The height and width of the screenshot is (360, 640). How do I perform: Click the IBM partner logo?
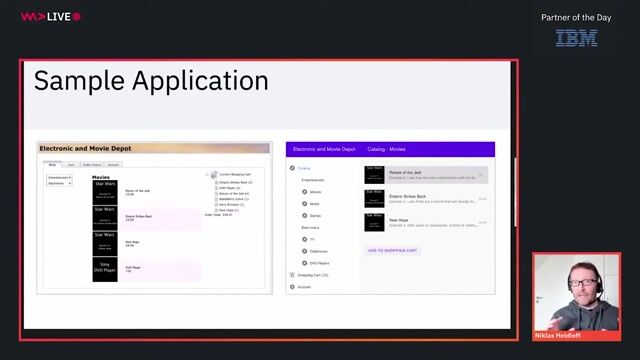(x=576, y=38)
